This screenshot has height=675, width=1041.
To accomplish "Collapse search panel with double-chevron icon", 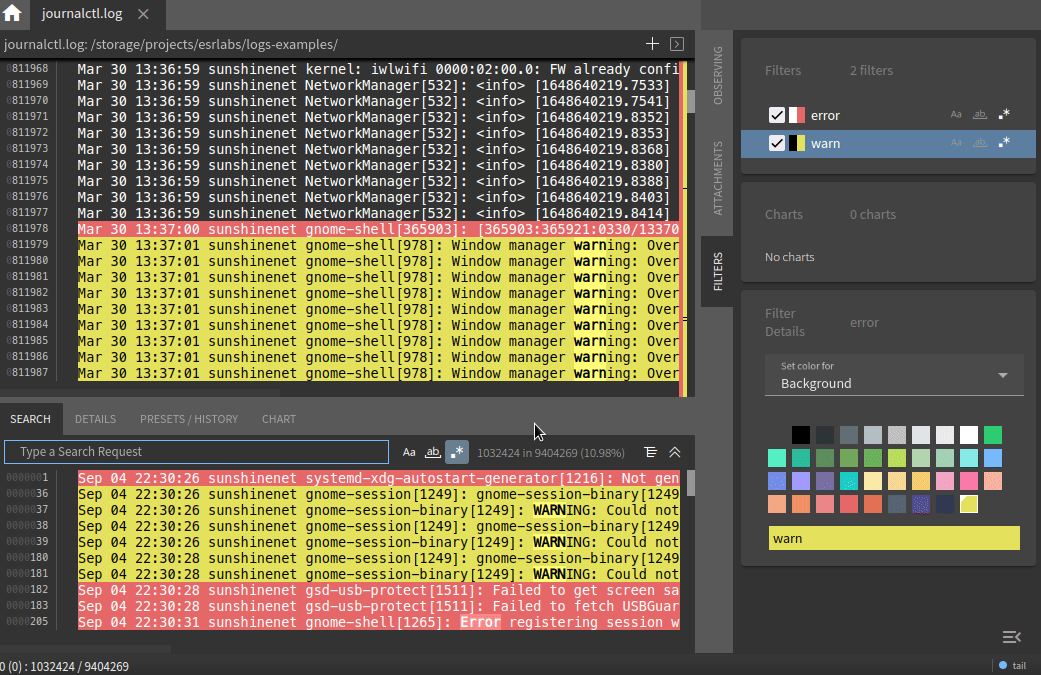I will 675,452.
